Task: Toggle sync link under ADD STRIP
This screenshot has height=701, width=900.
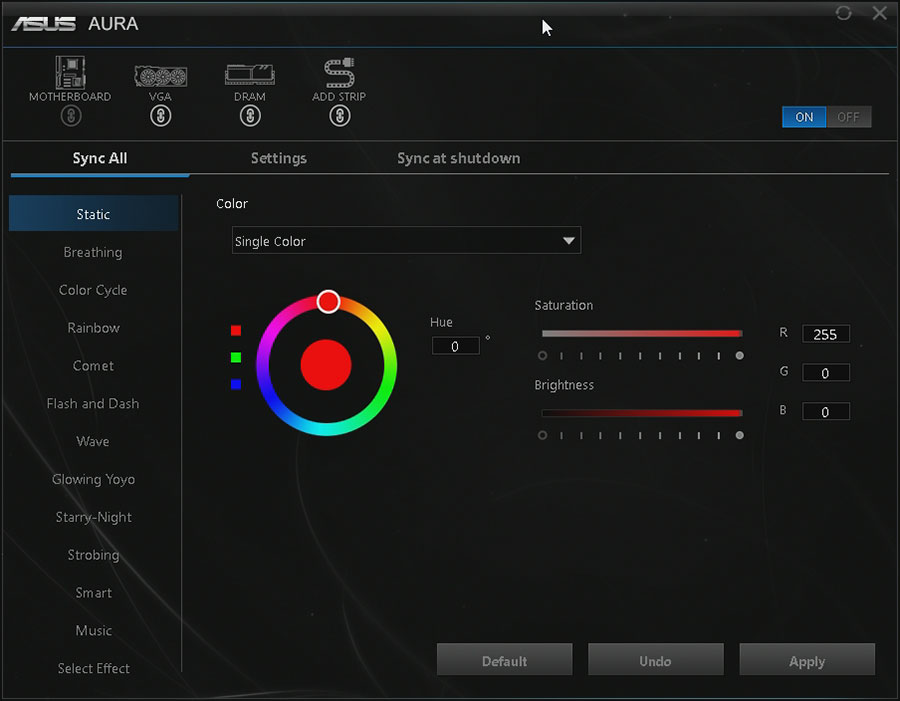Action: tap(340, 117)
